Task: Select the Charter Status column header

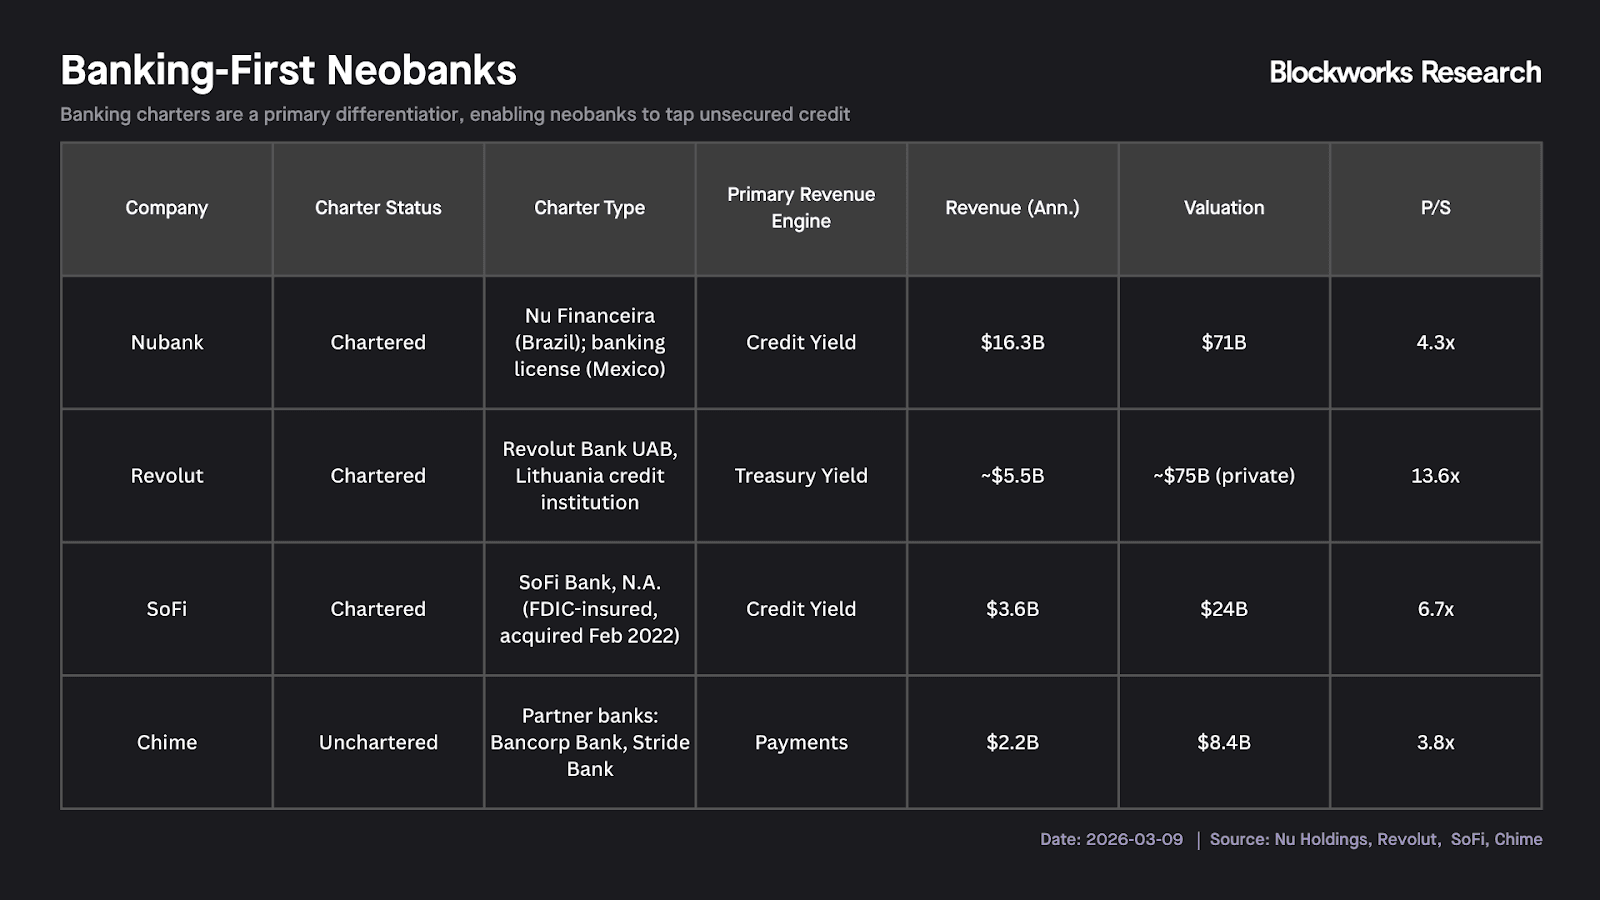Action: point(378,208)
